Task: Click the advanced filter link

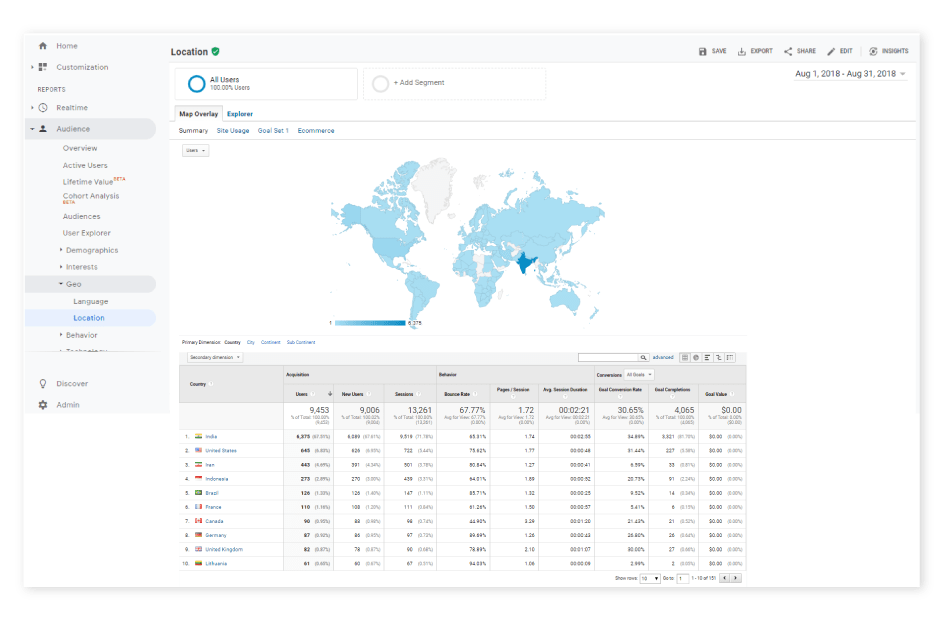Action: pos(663,358)
